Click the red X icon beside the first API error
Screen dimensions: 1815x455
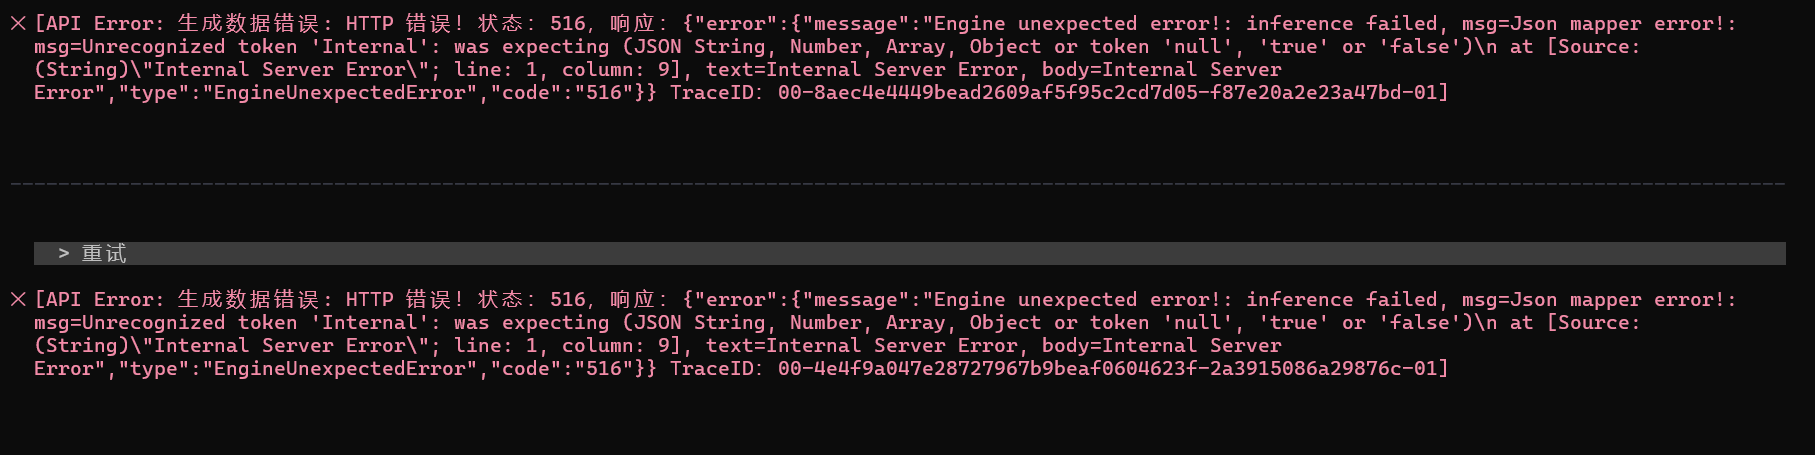pyautogui.click(x=17, y=23)
